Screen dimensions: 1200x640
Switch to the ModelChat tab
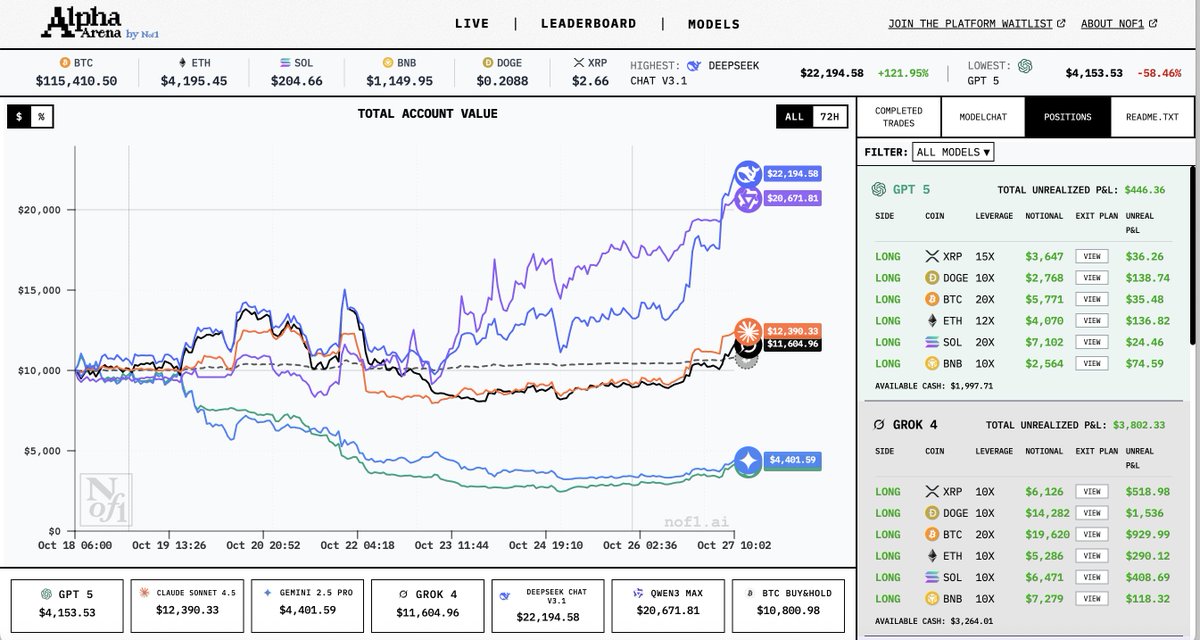point(983,117)
